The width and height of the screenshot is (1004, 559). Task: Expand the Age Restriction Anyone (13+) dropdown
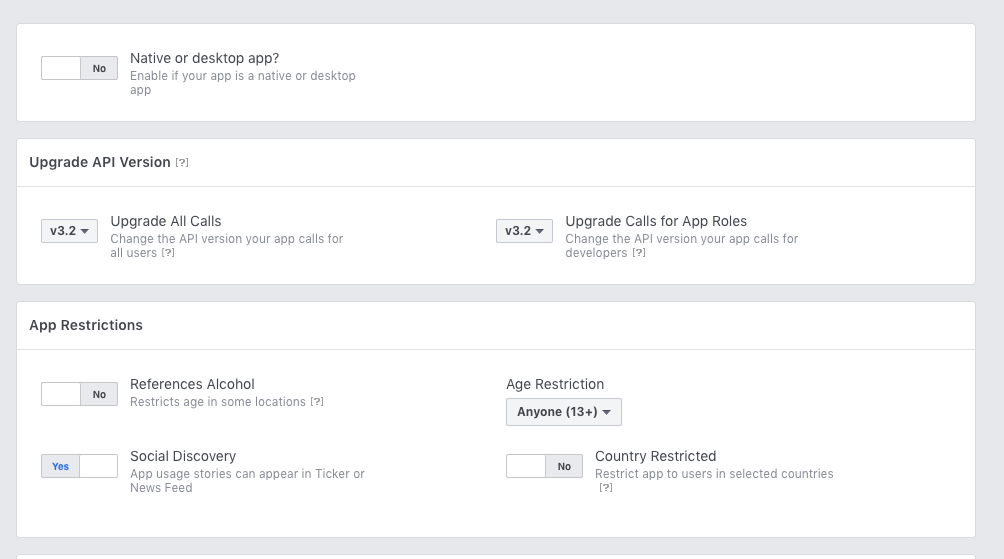click(564, 412)
